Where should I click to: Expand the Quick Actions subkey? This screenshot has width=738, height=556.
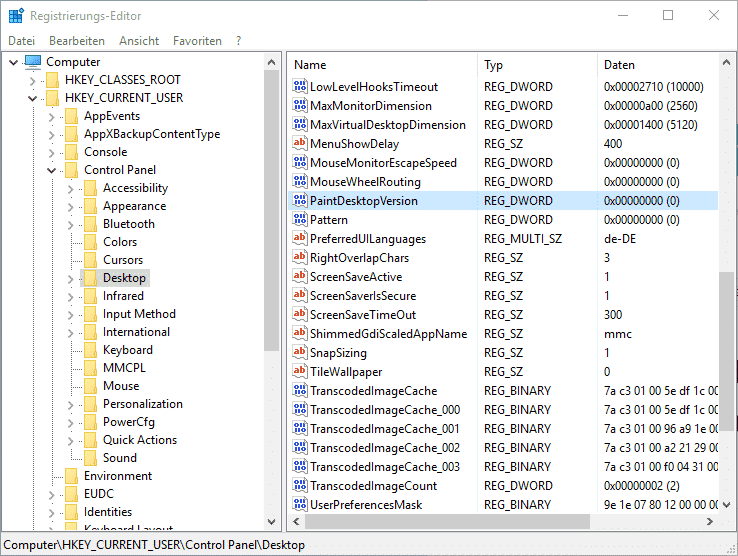point(71,441)
